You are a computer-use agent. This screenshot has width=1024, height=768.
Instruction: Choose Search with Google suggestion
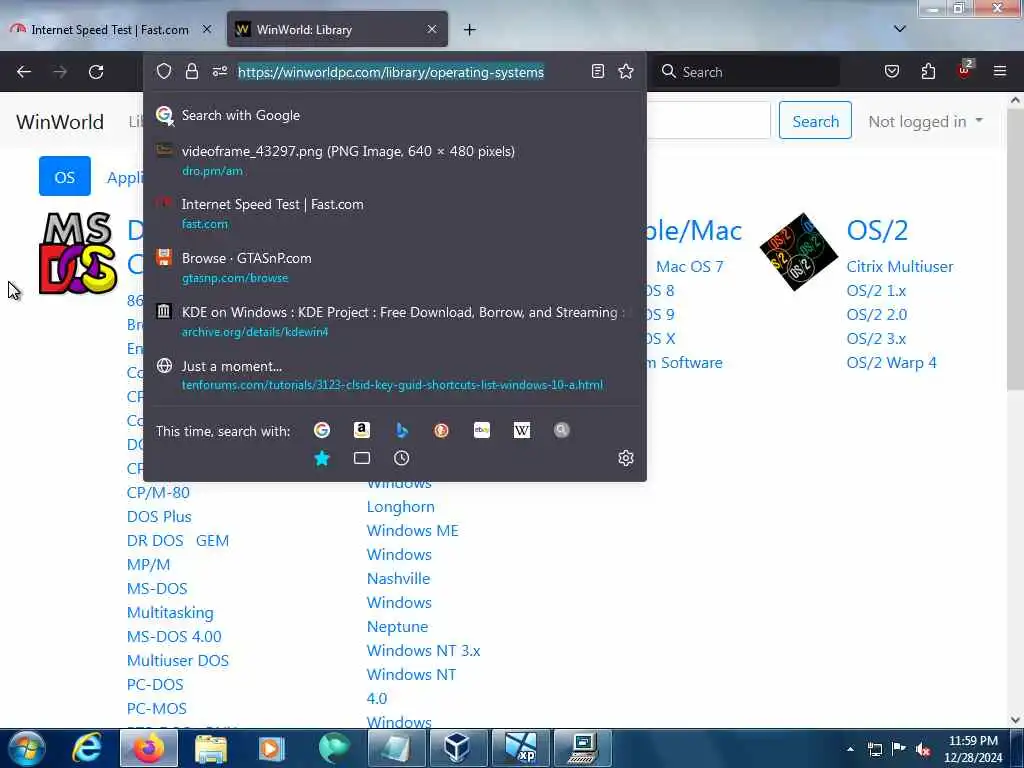point(394,115)
